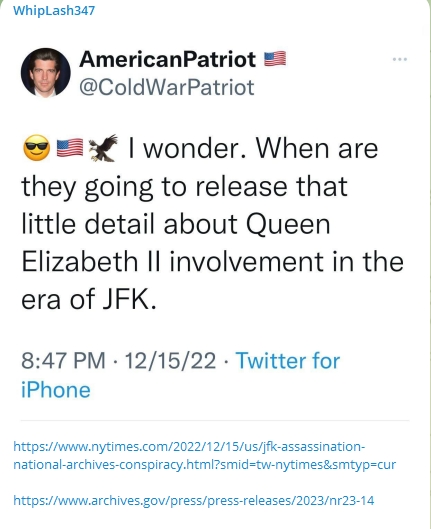Viewport: 431px width, 529px height.
Task: Click the flag emoji next to AmericanPatriot
Action: coord(275,59)
